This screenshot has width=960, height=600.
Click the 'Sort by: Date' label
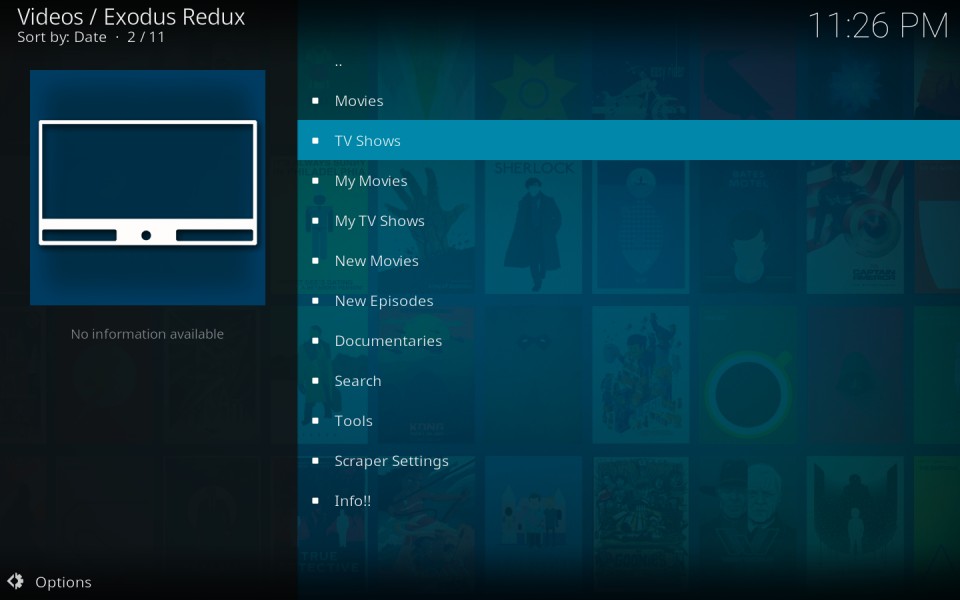click(62, 37)
